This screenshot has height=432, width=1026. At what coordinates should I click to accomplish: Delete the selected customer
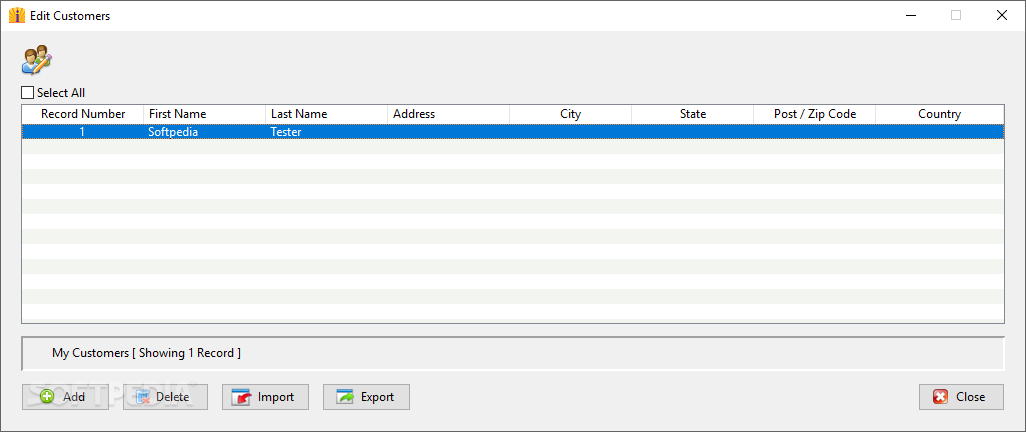pyautogui.click(x=166, y=397)
